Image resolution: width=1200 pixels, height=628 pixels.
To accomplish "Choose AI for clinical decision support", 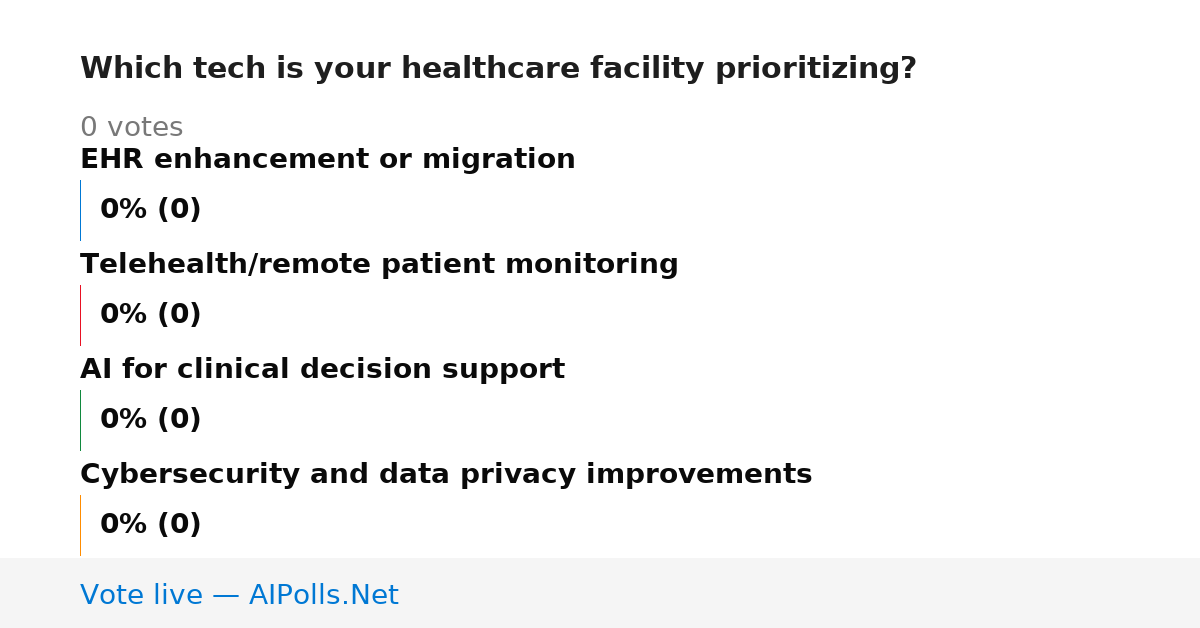I will tap(322, 370).
